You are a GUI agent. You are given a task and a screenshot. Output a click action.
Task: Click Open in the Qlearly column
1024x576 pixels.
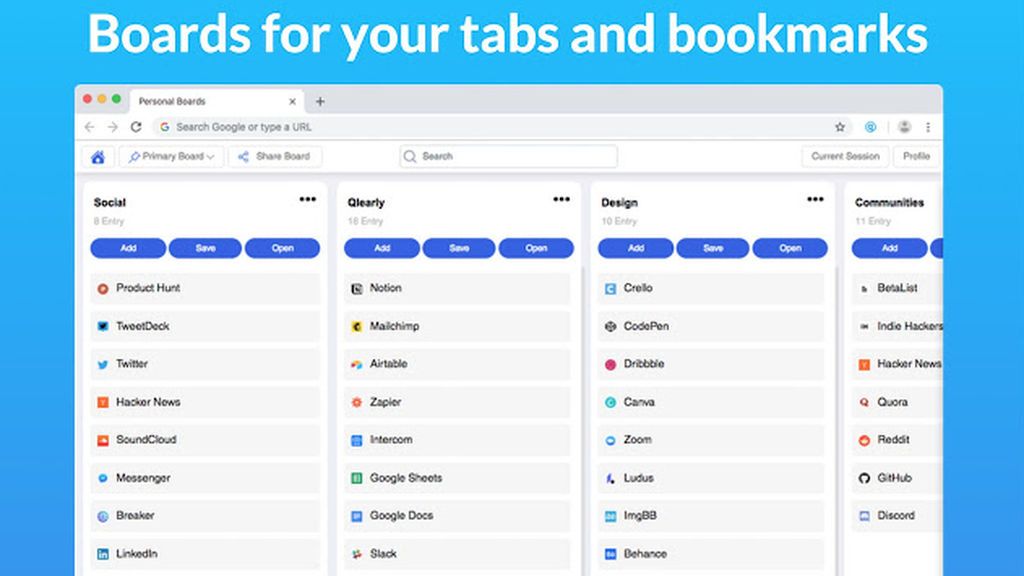[x=536, y=248]
